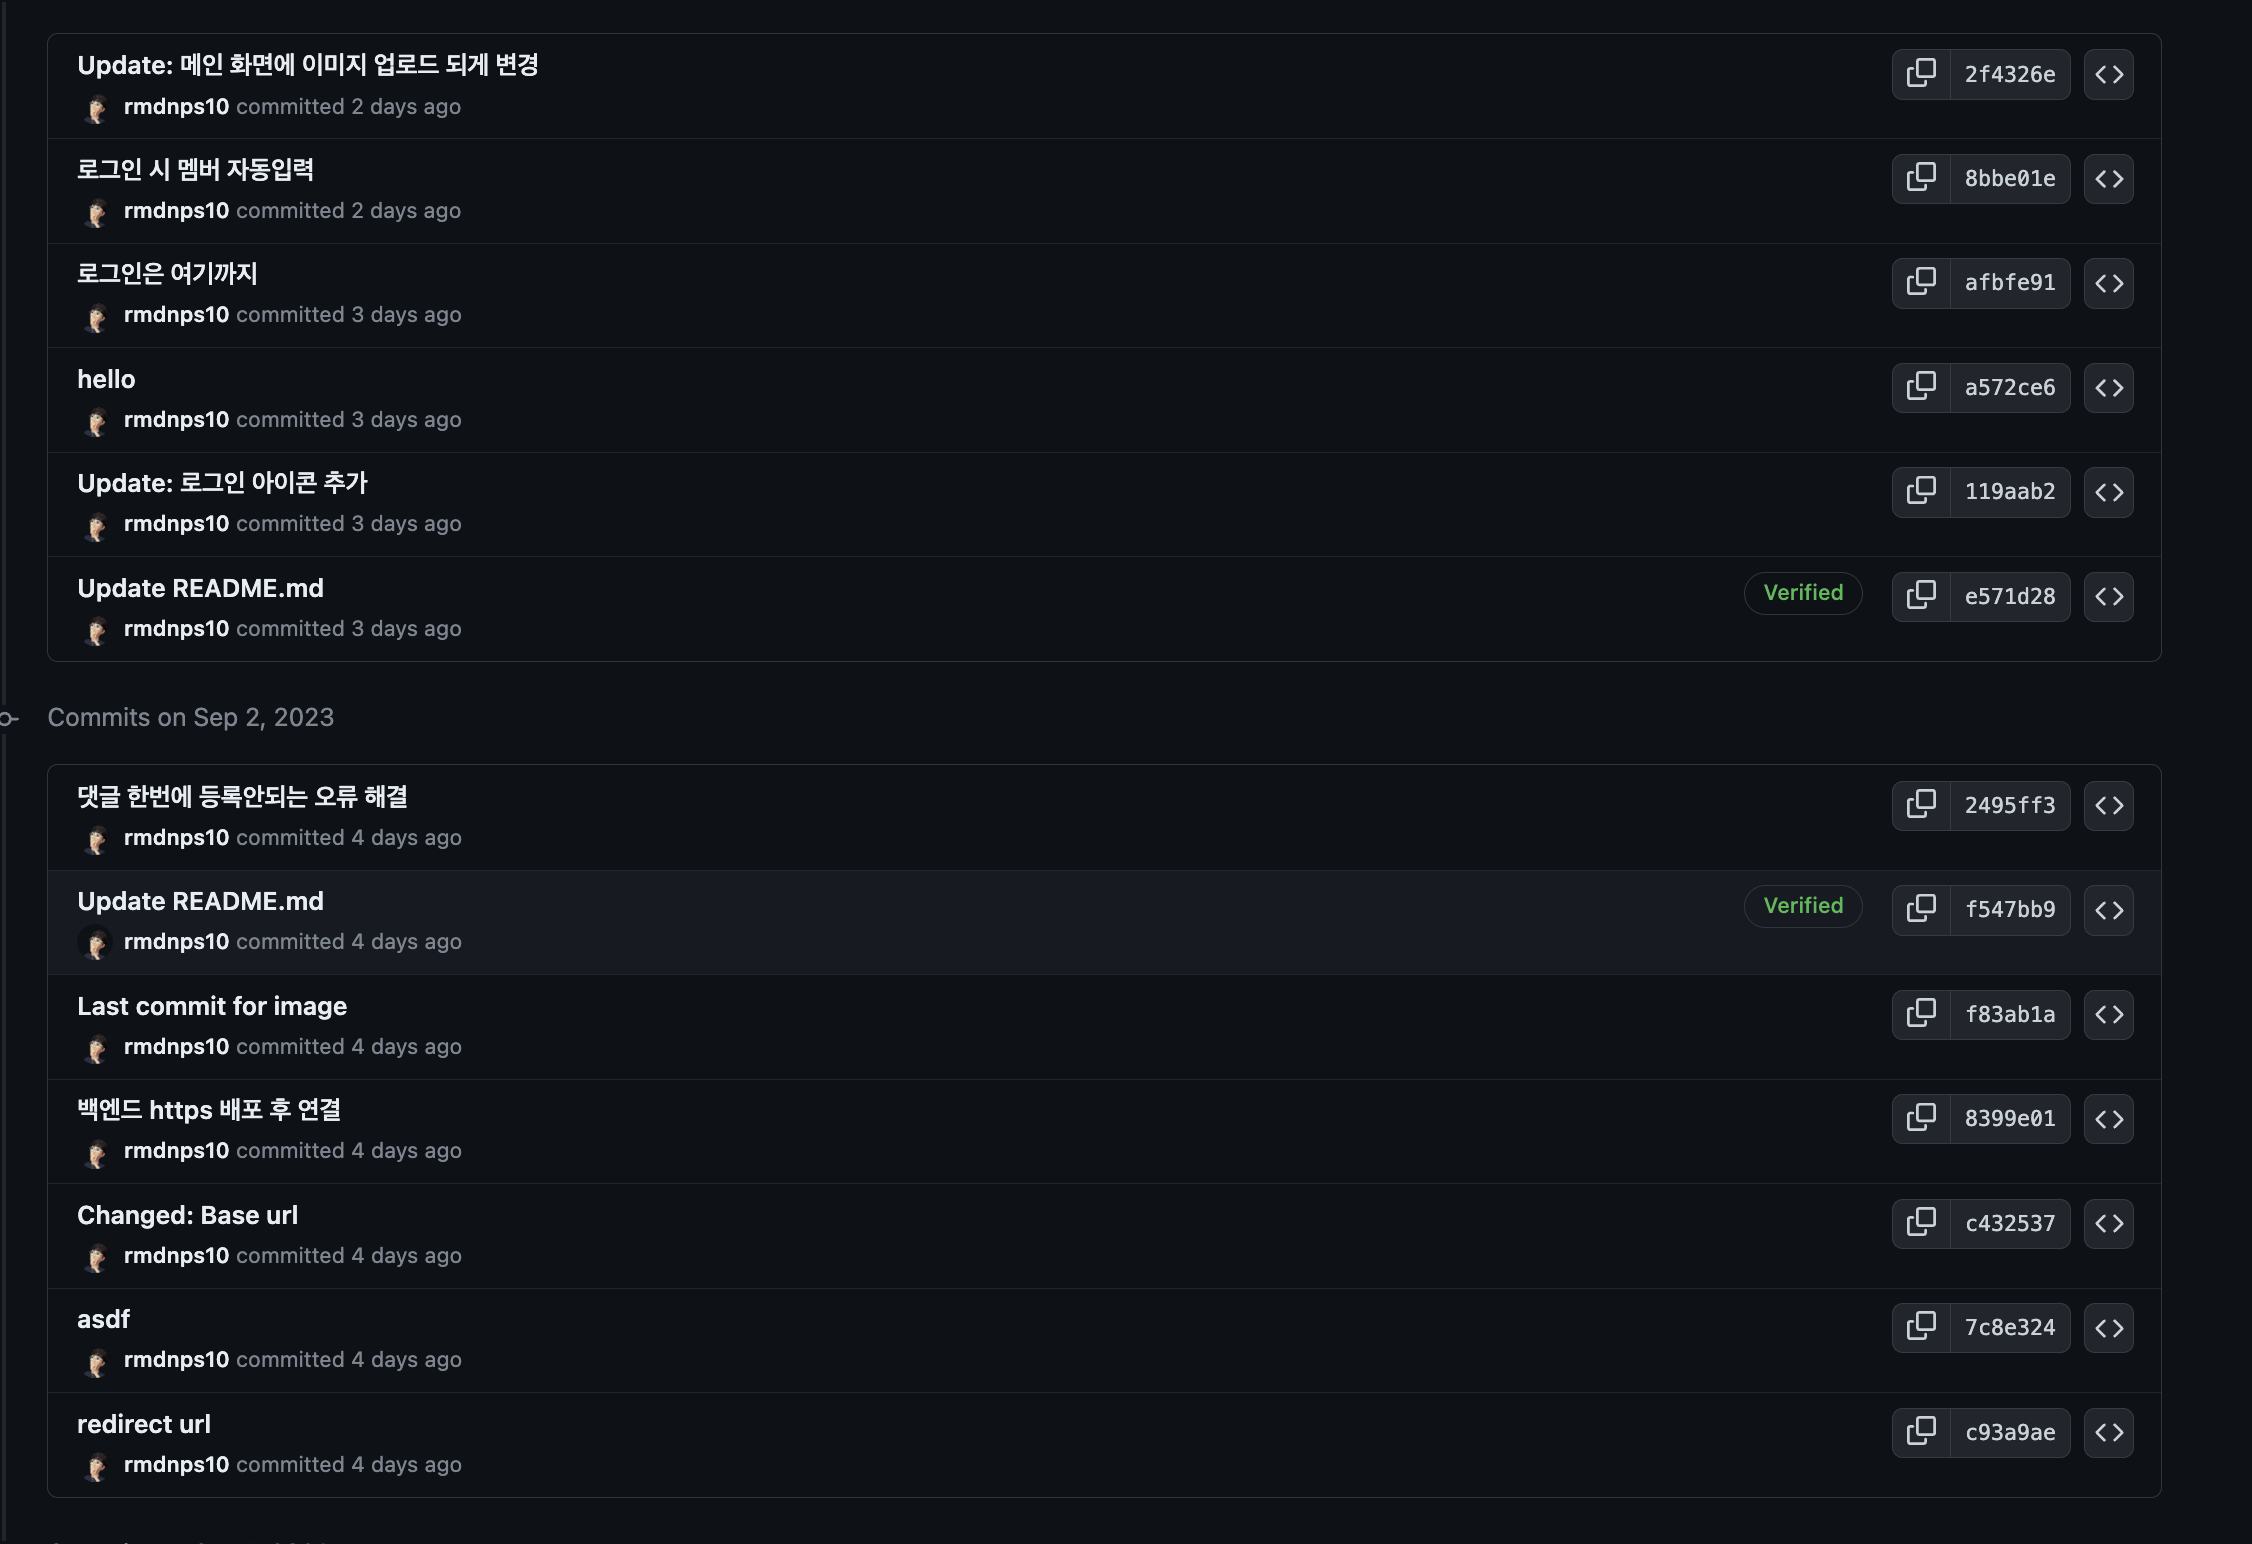The height and width of the screenshot is (1544, 2252).
Task: Open 'Changed: Base url' commit details
Action: pos(187,1215)
